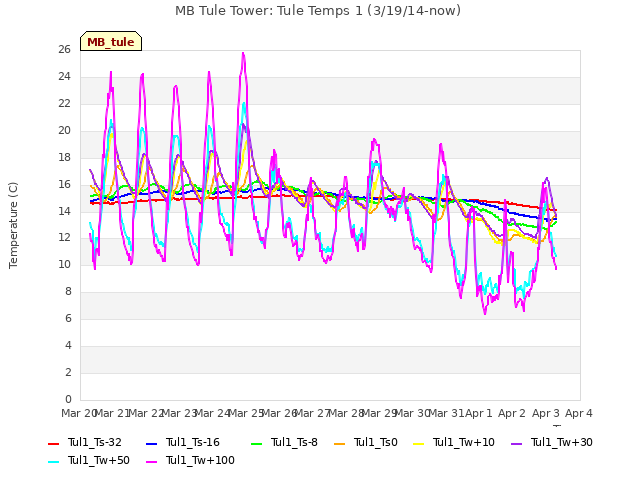Click the chart title text

point(318,11)
